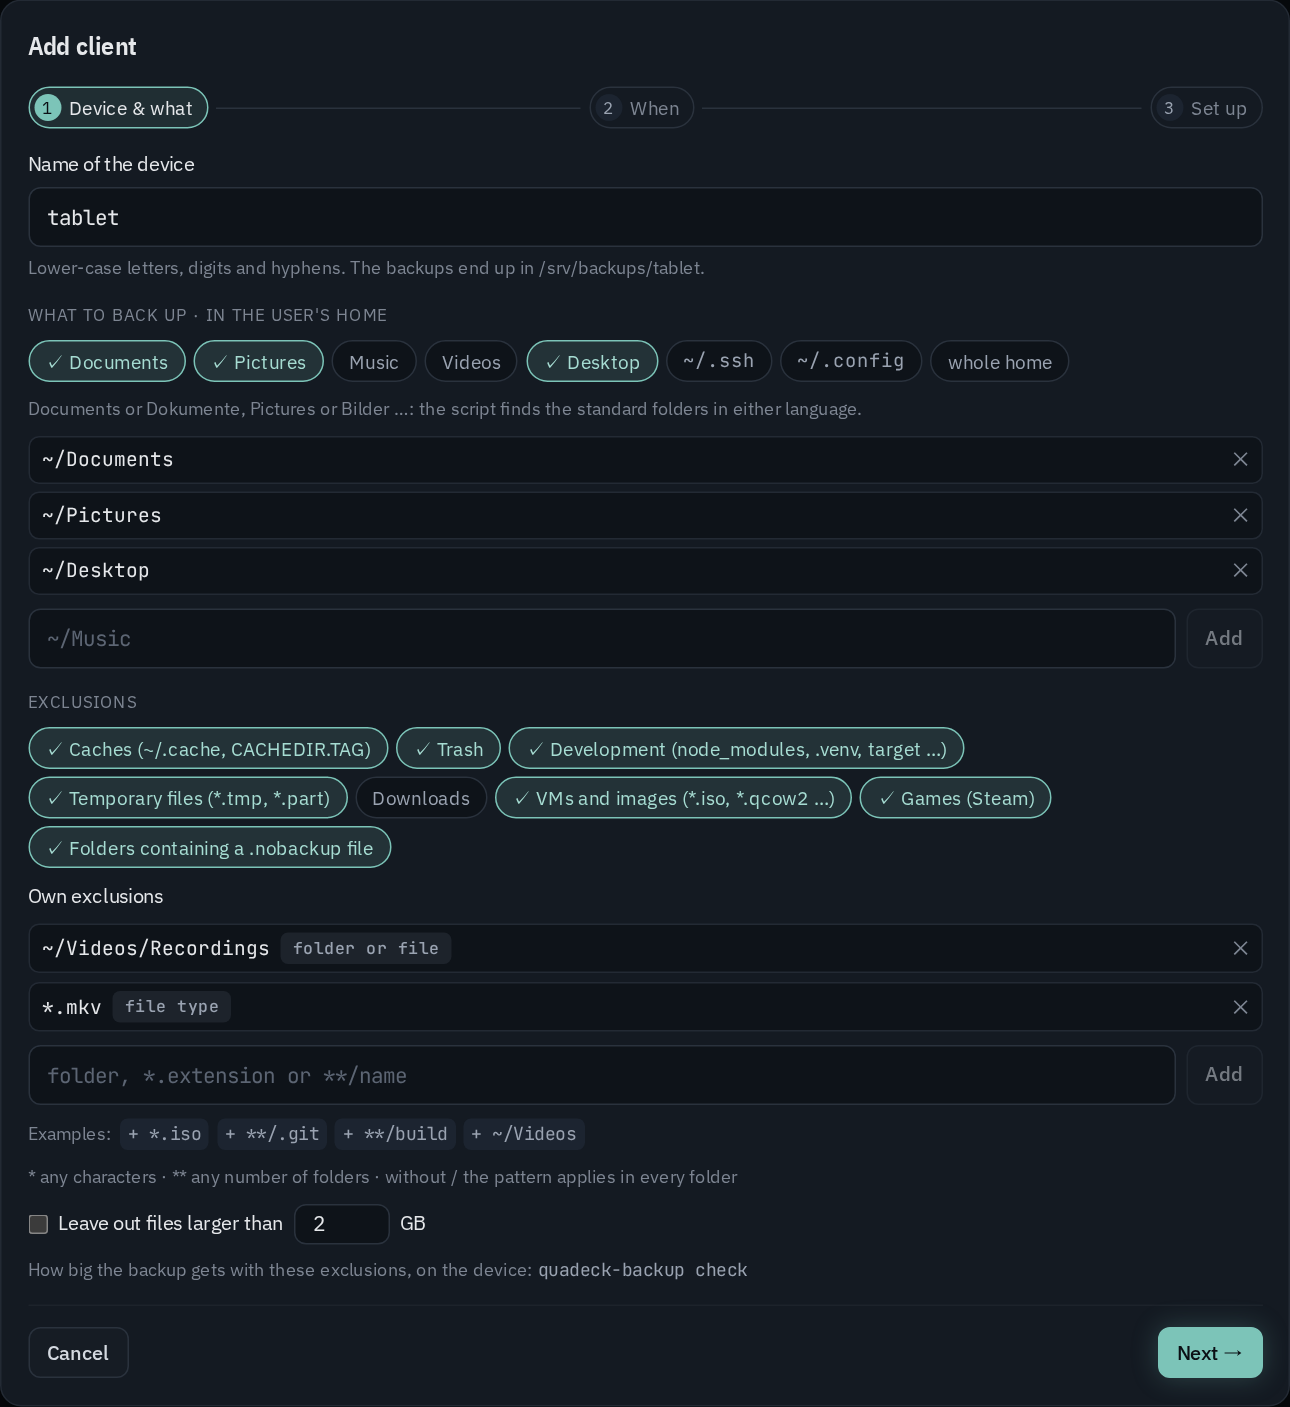Proceed with the Next button

[1210, 1352]
